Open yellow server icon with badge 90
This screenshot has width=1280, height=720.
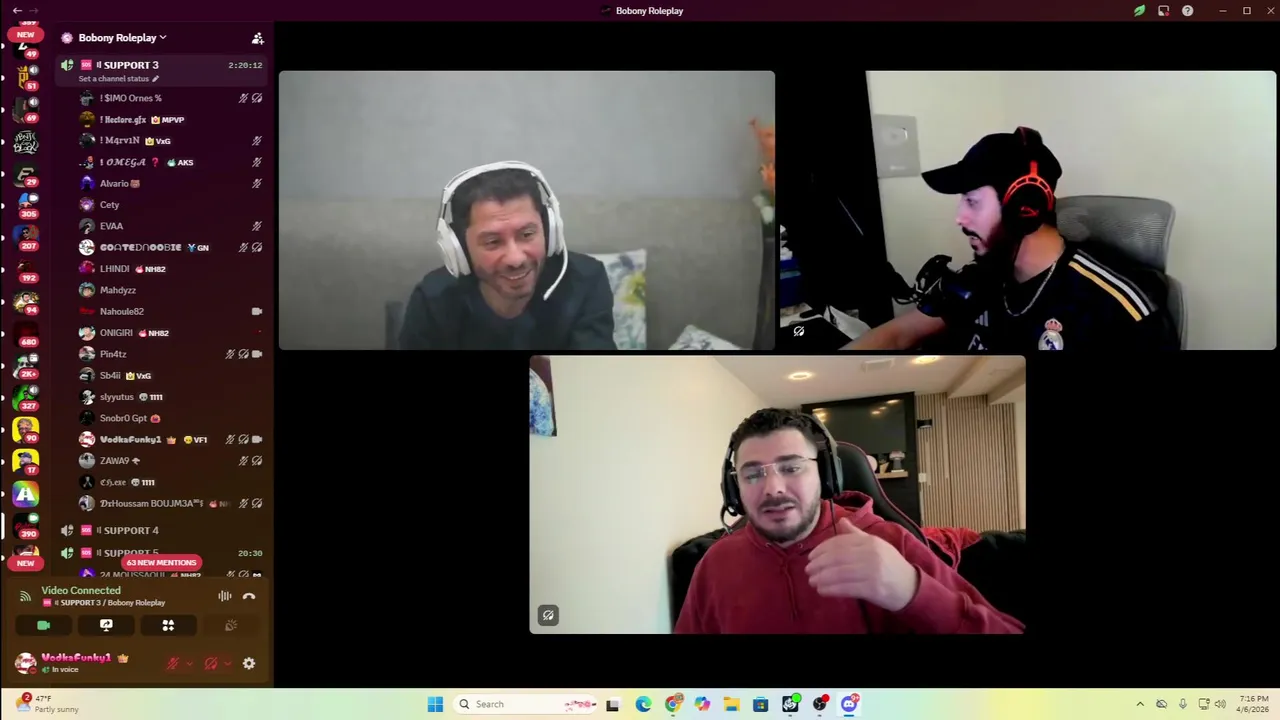tap(26, 430)
